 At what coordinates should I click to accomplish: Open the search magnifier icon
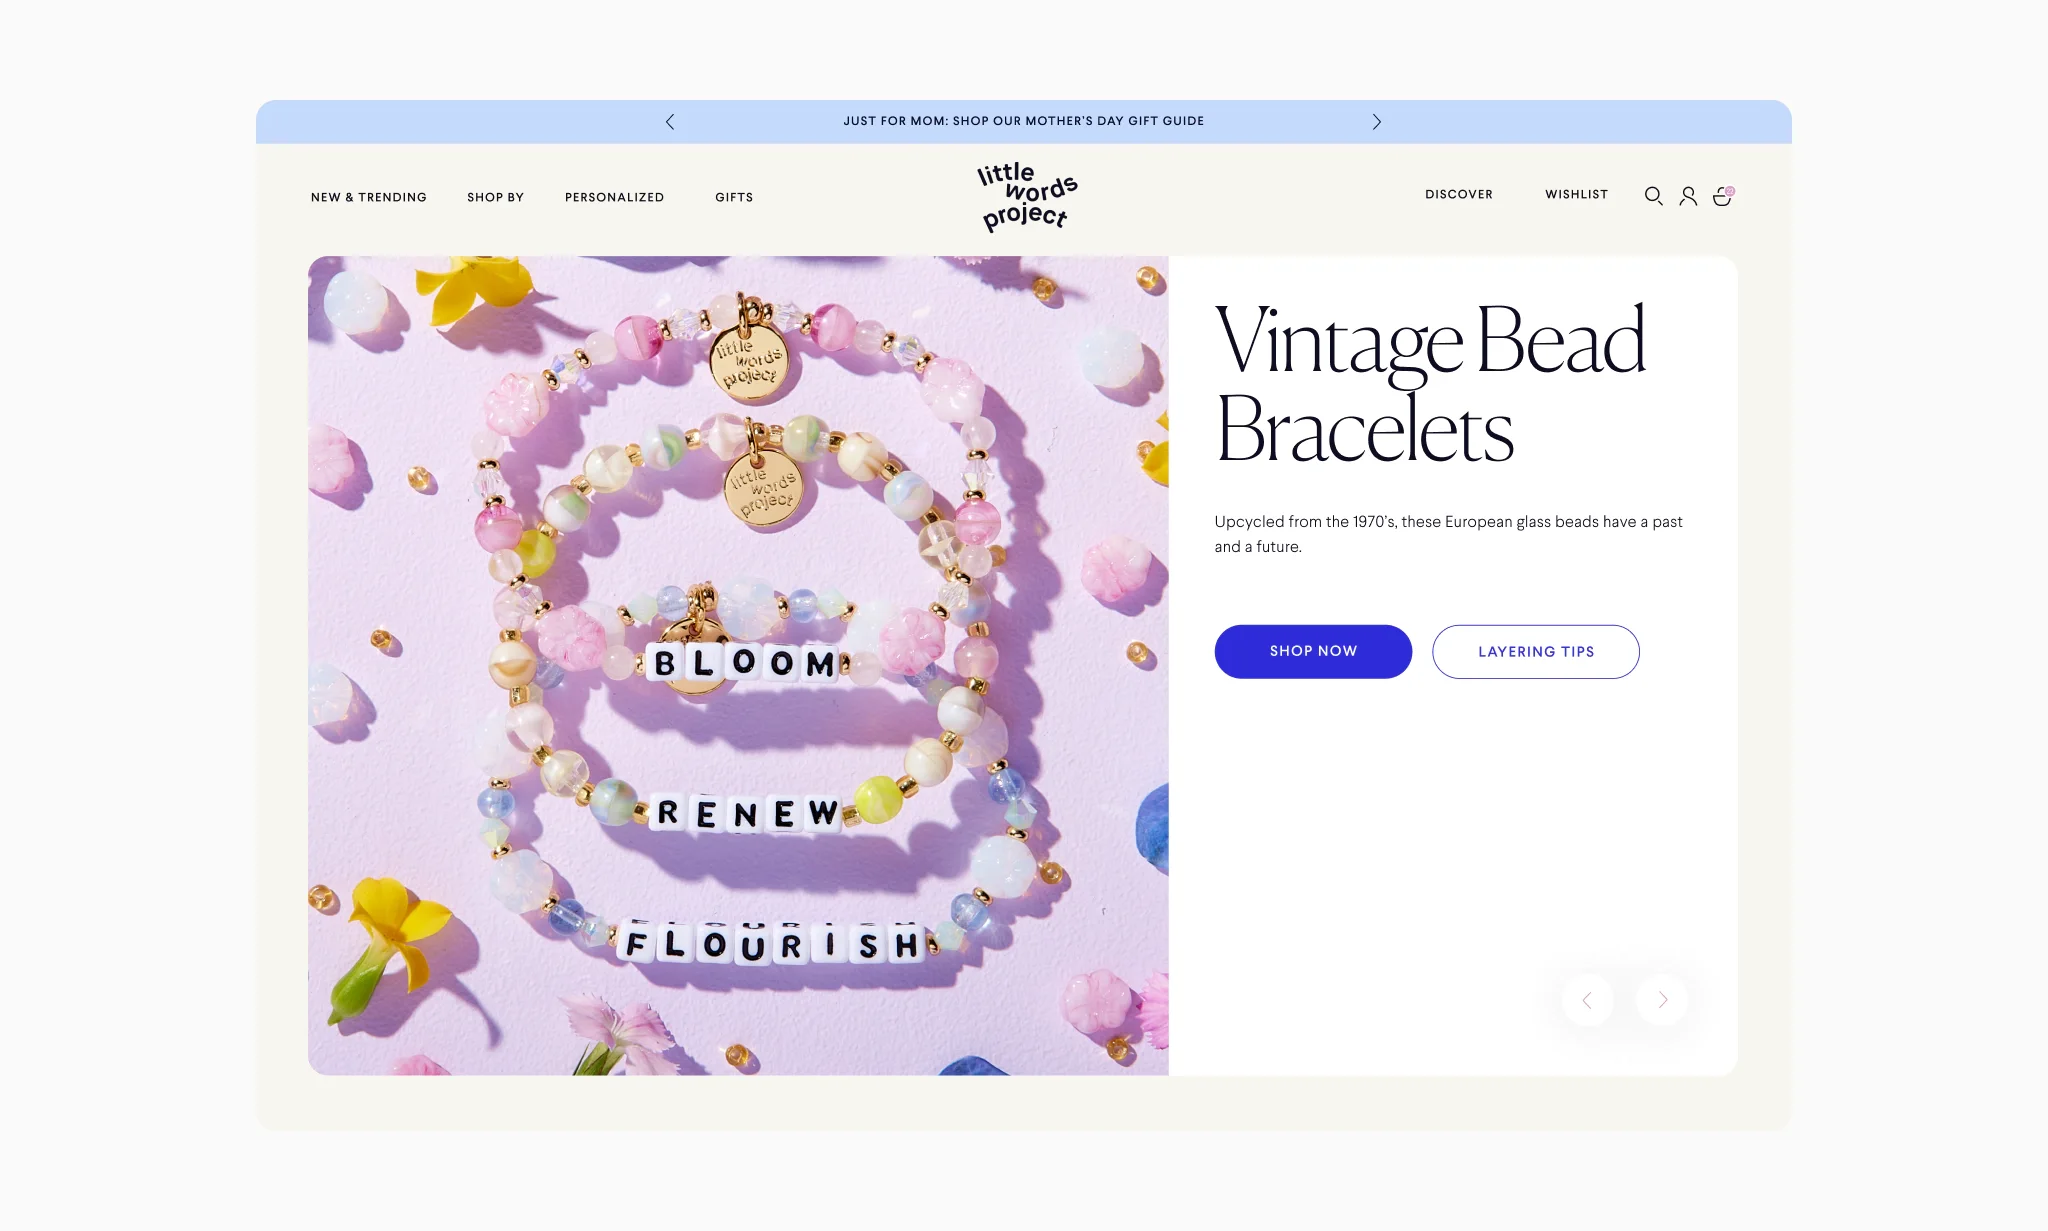(x=1654, y=196)
